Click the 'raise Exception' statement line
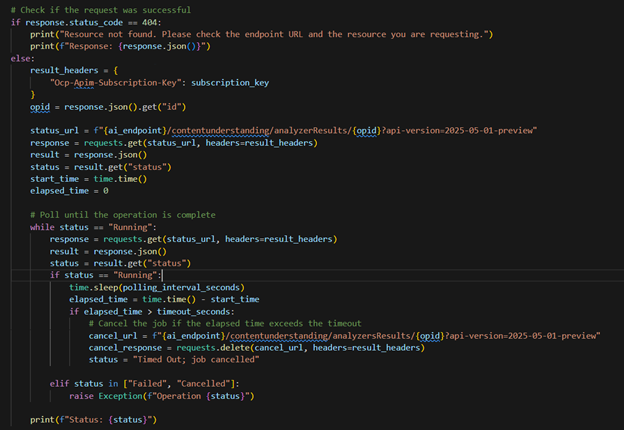Viewport: 624px width, 430px height. (160, 396)
